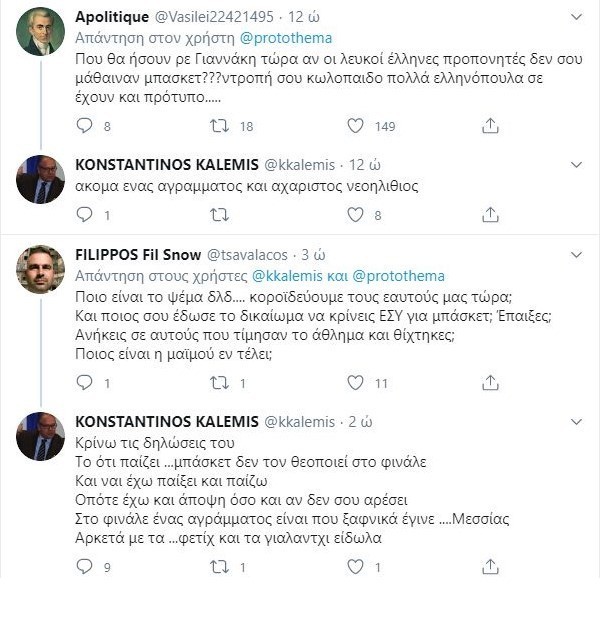Reply to Kalemis's 'Κρίνω τις δηλώσεις' tweet

pyautogui.click(x=85, y=567)
